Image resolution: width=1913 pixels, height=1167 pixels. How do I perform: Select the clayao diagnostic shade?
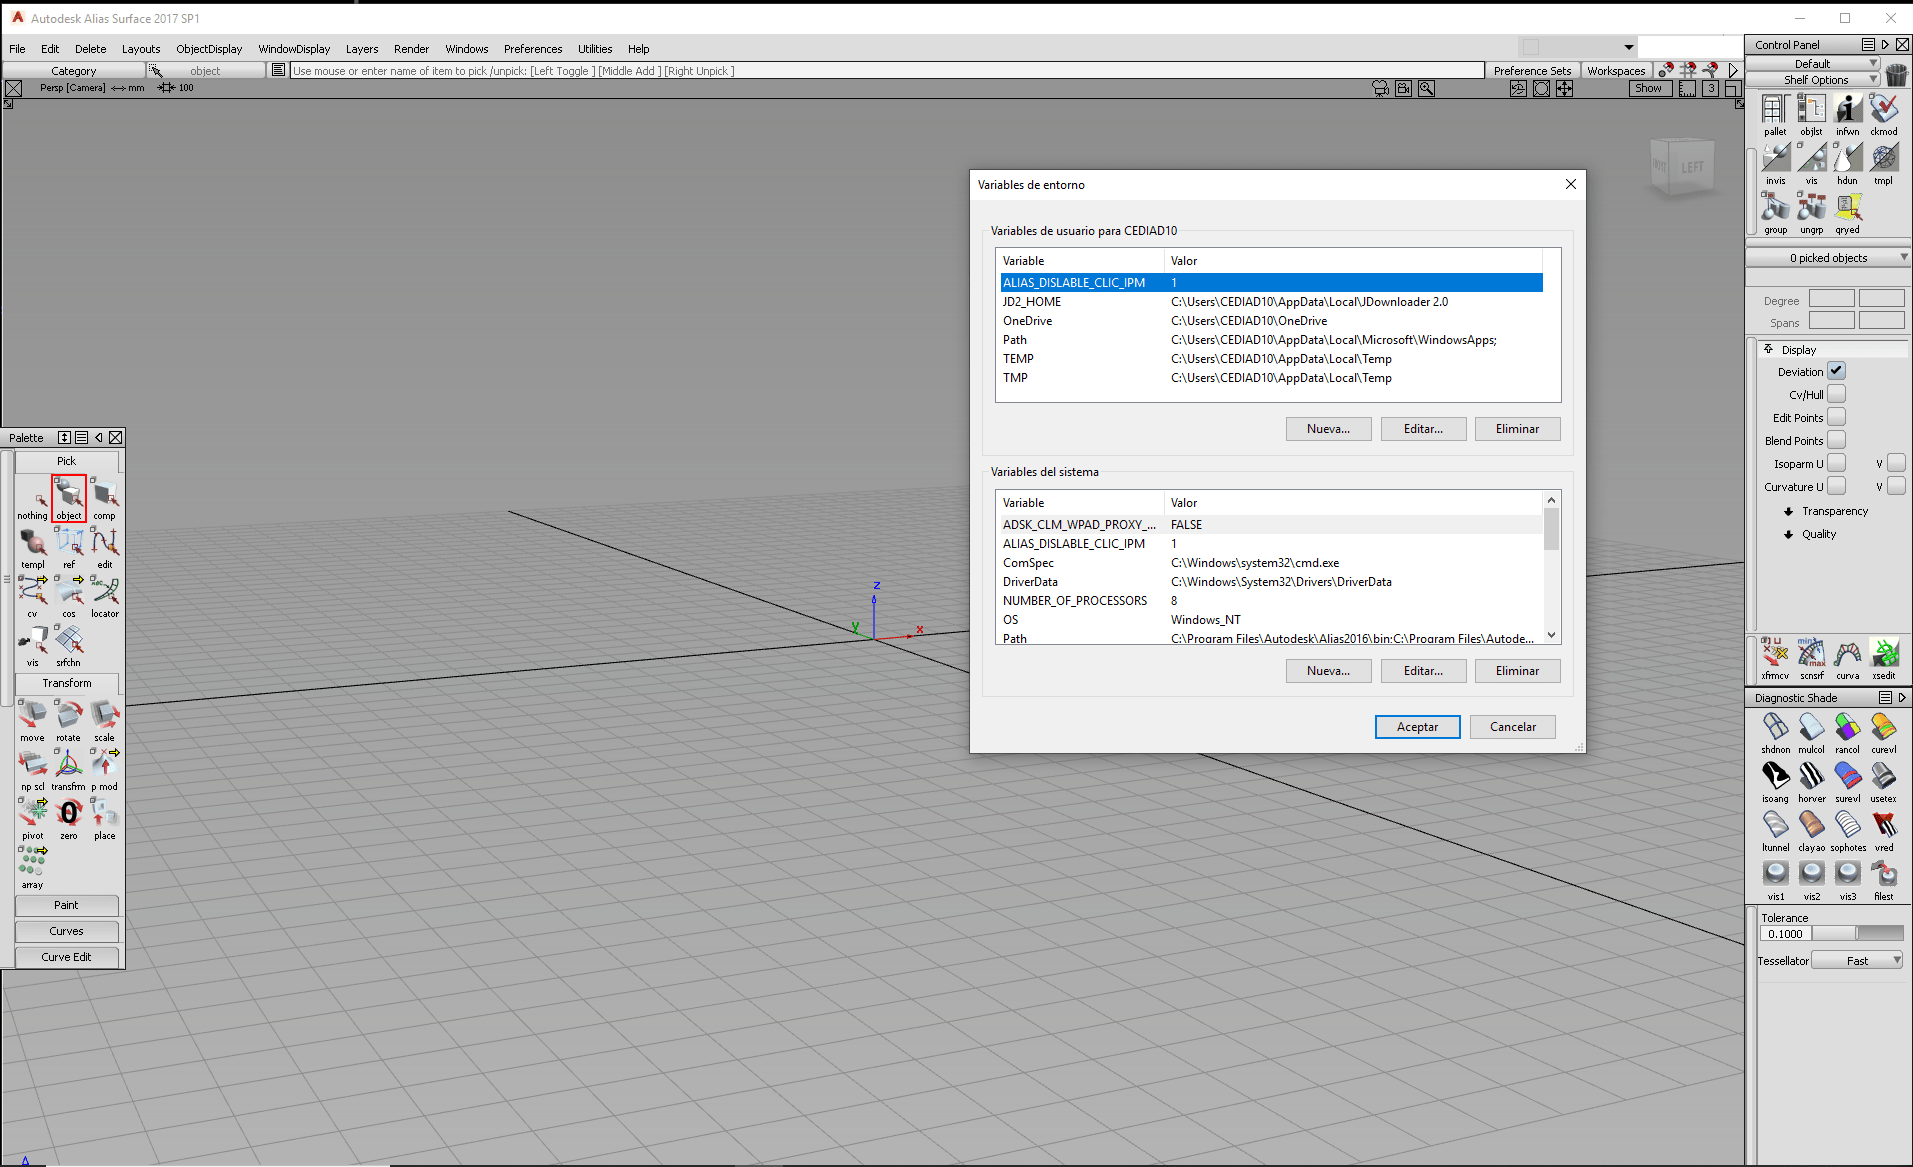tap(1811, 831)
